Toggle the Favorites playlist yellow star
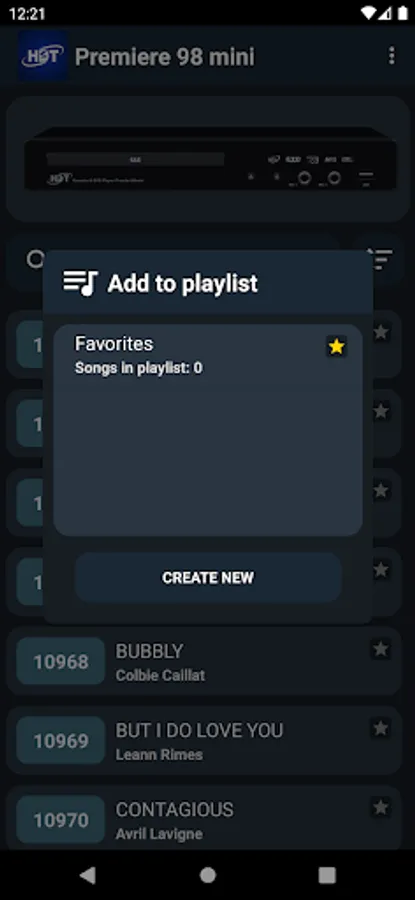This screenshot has height=900, width=415. [336, 346]
